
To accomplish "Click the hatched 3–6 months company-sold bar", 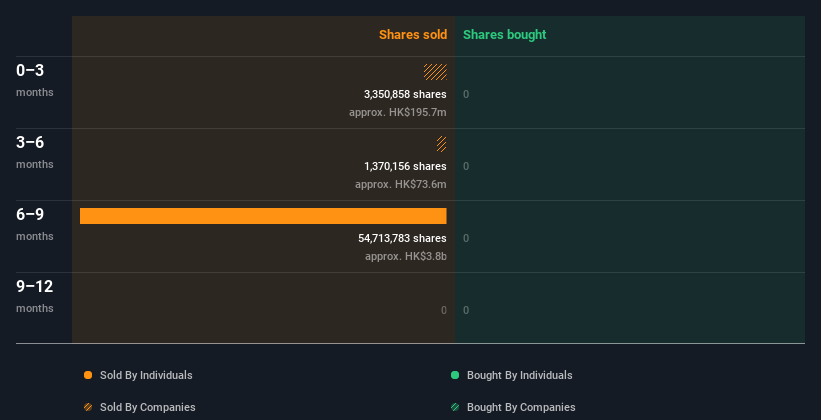I will tap(441, 144).
